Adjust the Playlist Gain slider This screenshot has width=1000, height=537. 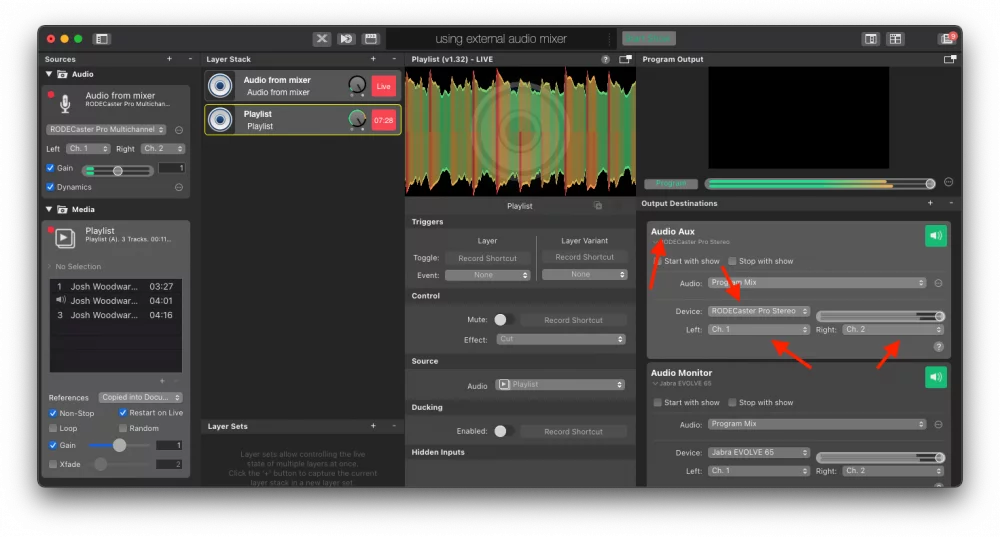119,445
